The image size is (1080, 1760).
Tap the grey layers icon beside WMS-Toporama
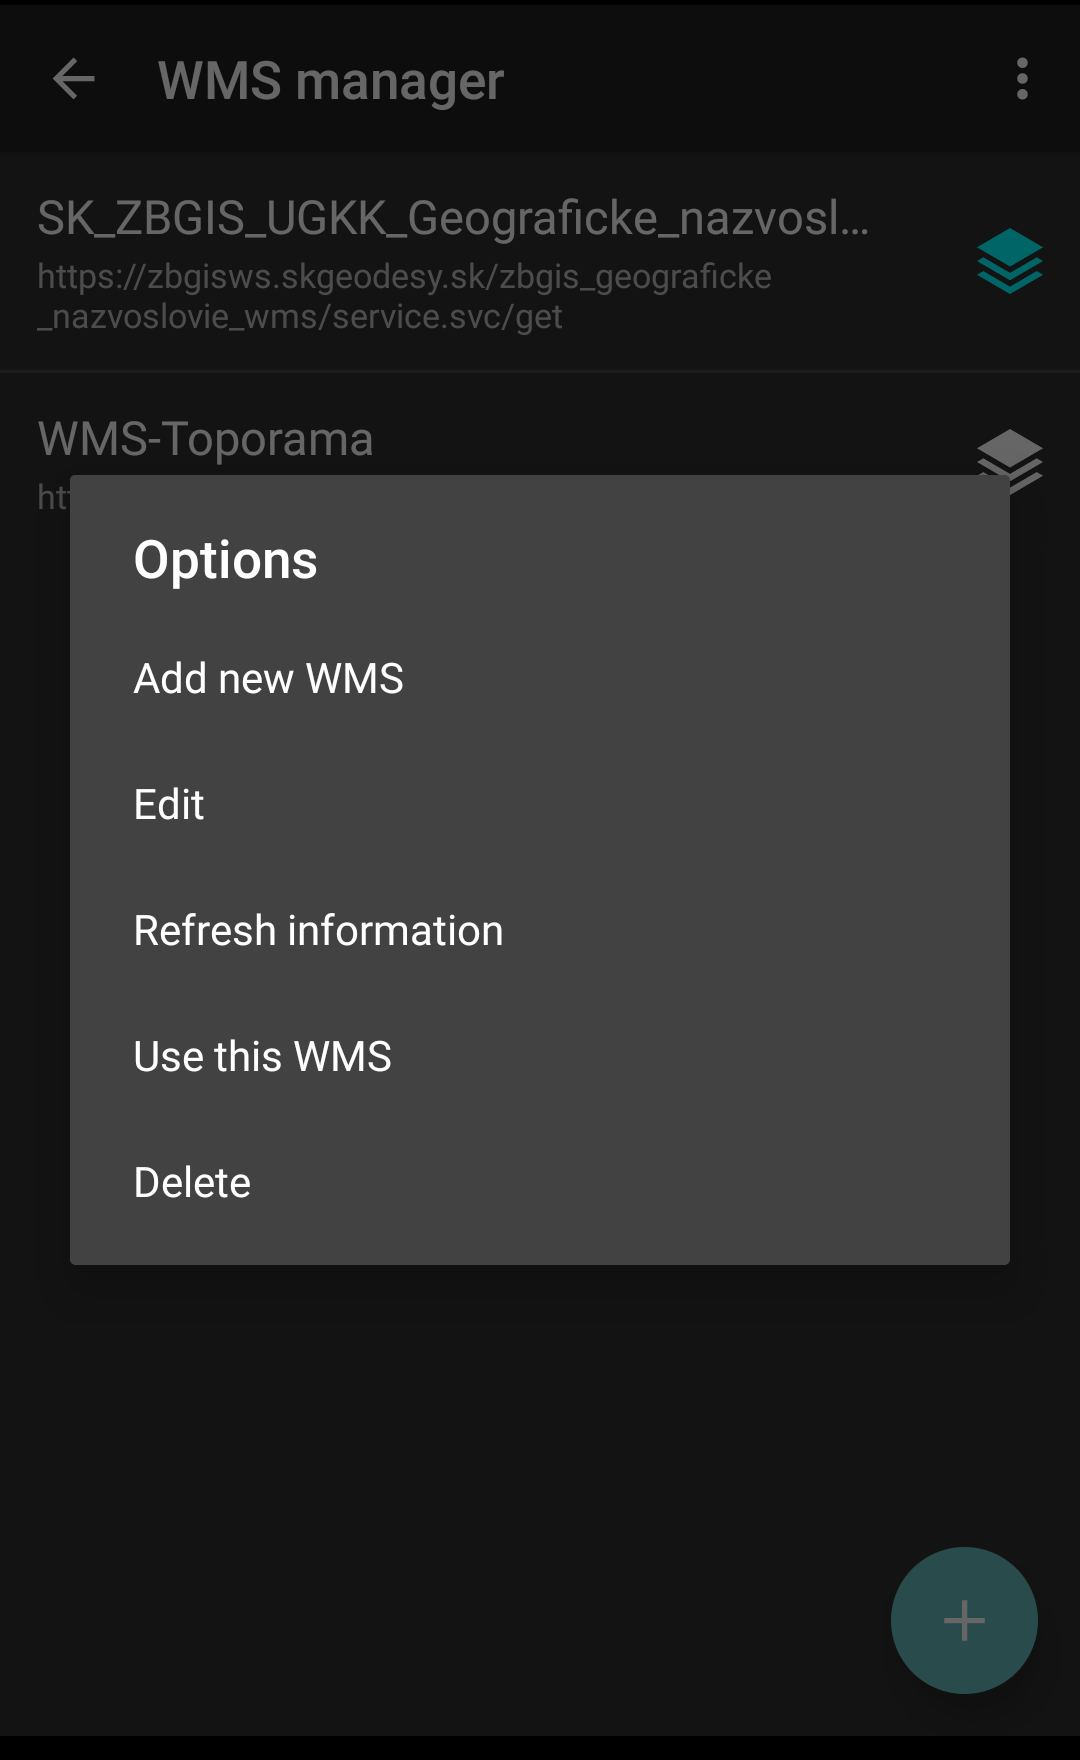pos(1009,452)
